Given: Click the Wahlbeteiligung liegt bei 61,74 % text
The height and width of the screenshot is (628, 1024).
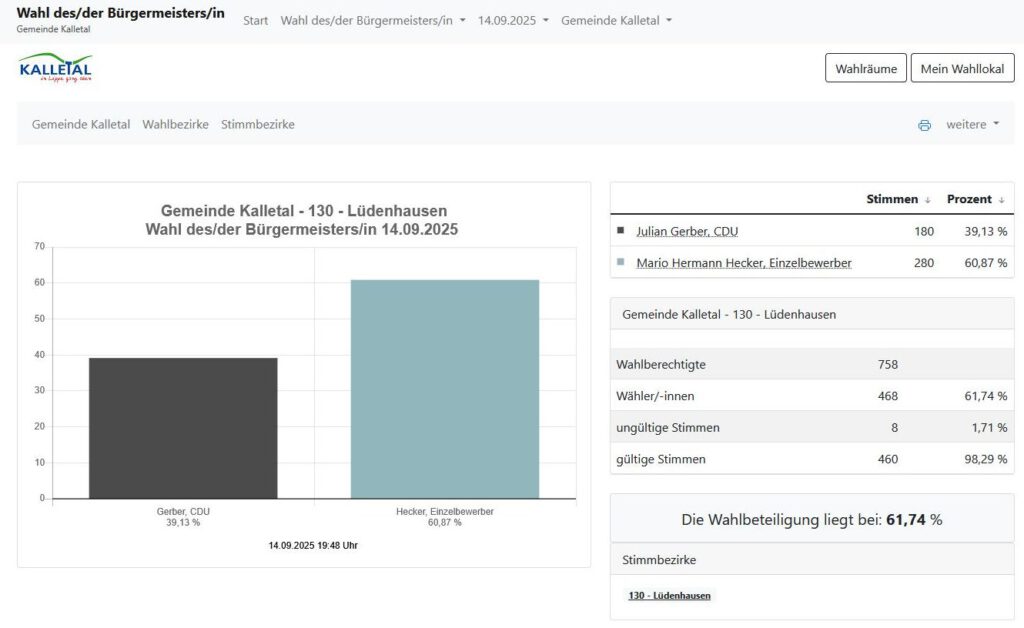Looking at the screenshot, I should click(x=812, y=520).
